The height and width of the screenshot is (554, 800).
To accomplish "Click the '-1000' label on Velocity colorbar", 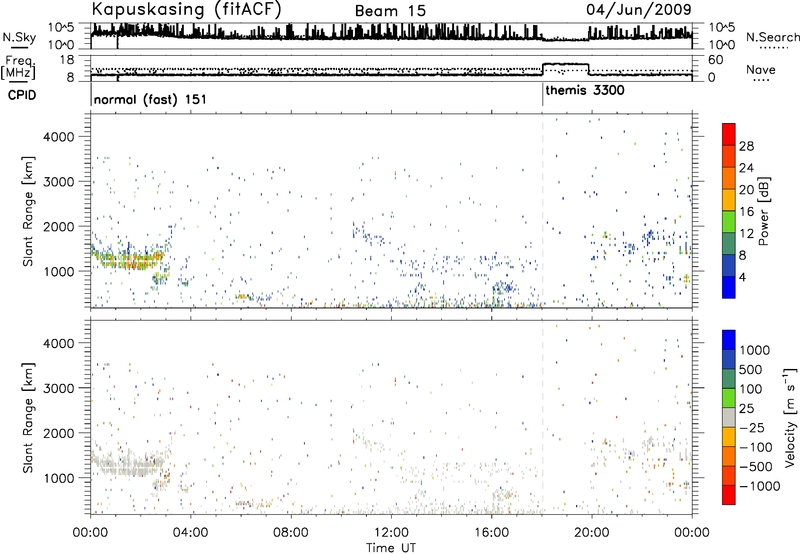I will point(759,486).
